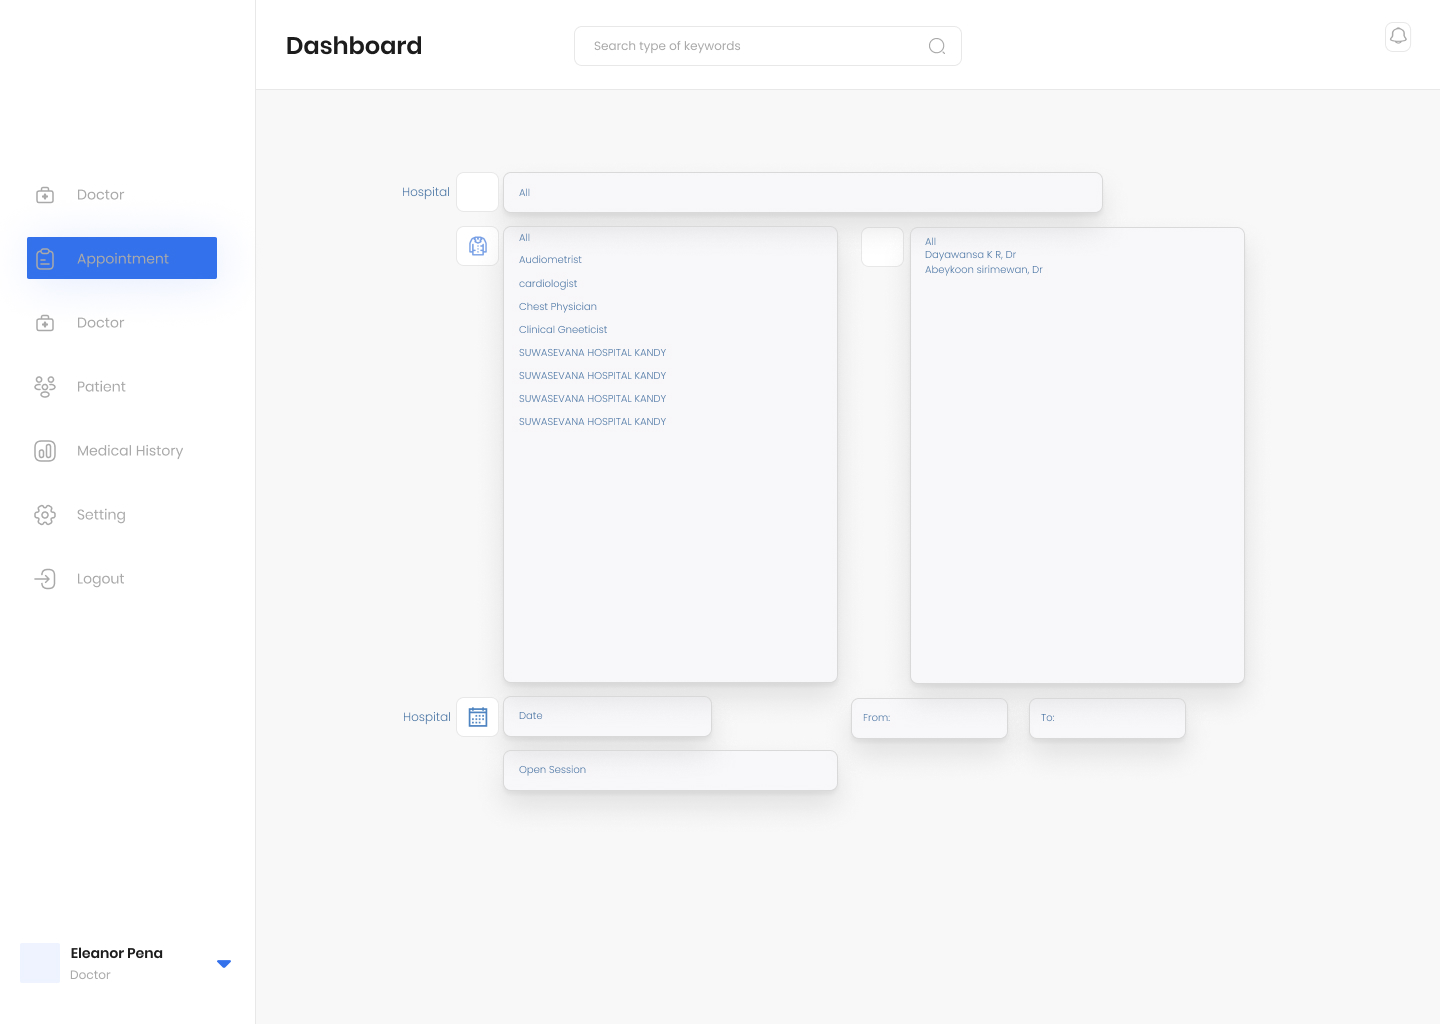The width and height of the screenshot is (1440, 1024).
Task: Select doctor Dayawansa K R, Dr
Action: tap(970, 255)
